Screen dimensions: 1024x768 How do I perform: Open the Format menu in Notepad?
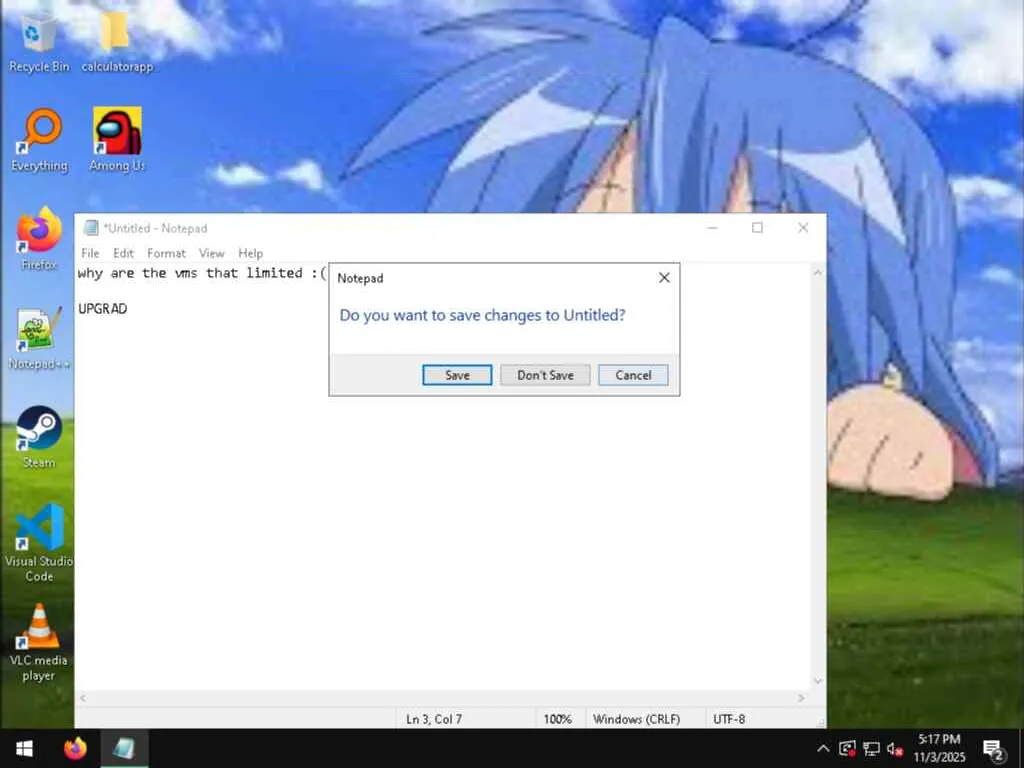(166, 253)
